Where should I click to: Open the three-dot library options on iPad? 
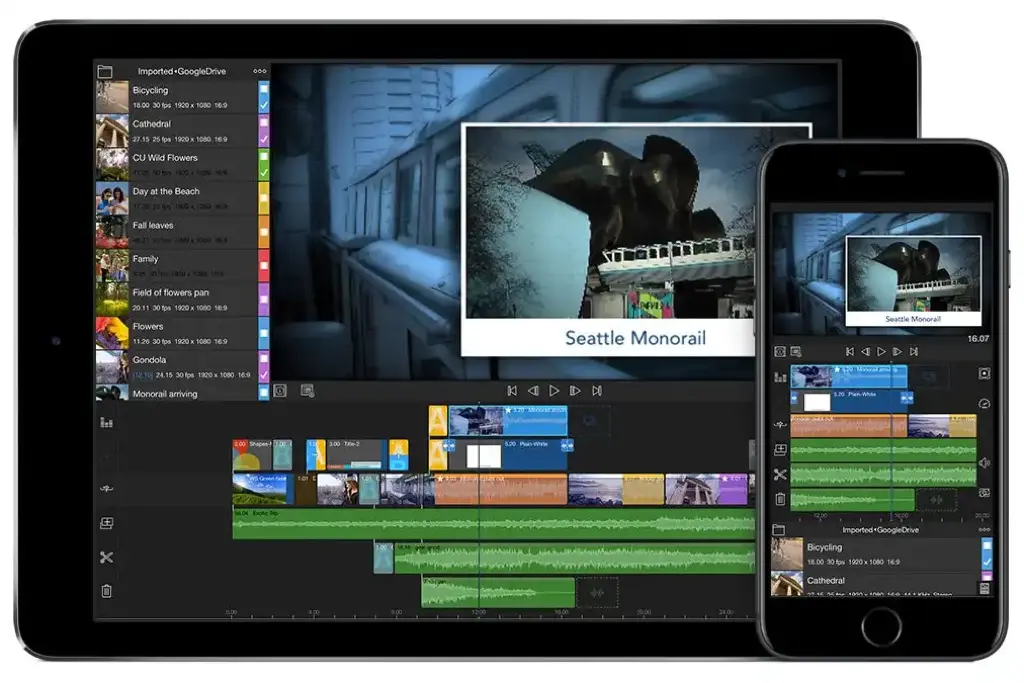click(x=260, y=71)
